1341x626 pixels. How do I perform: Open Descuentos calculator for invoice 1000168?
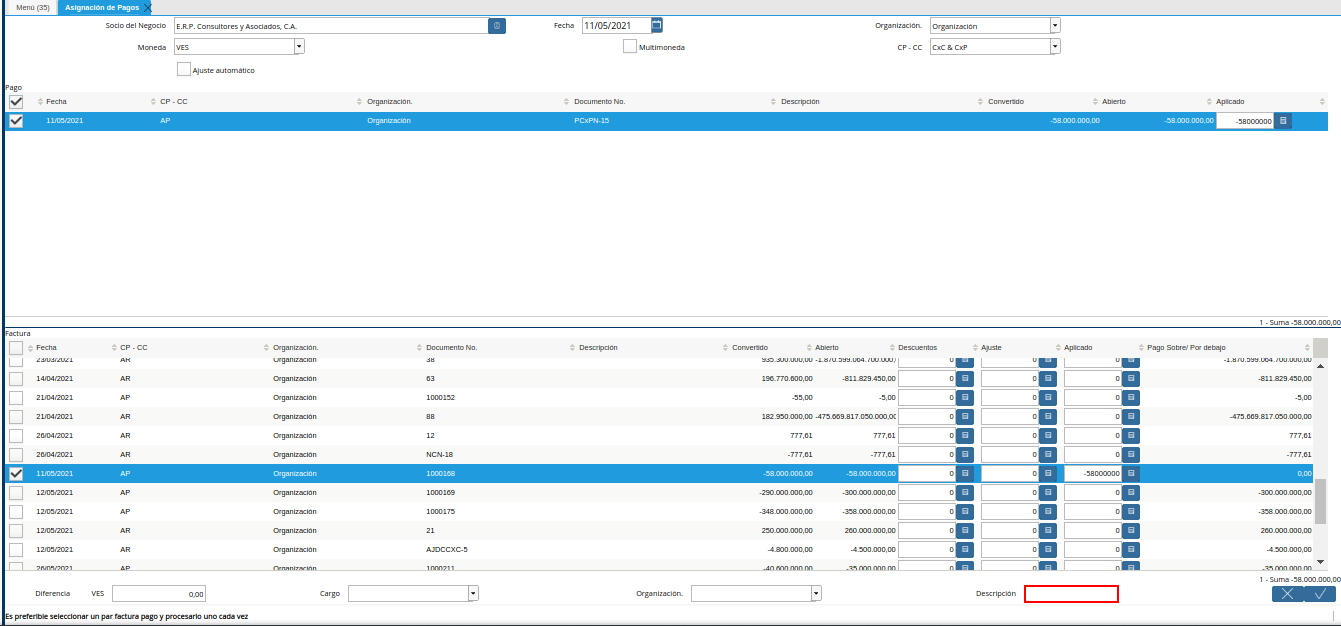(x=965, y=474)
